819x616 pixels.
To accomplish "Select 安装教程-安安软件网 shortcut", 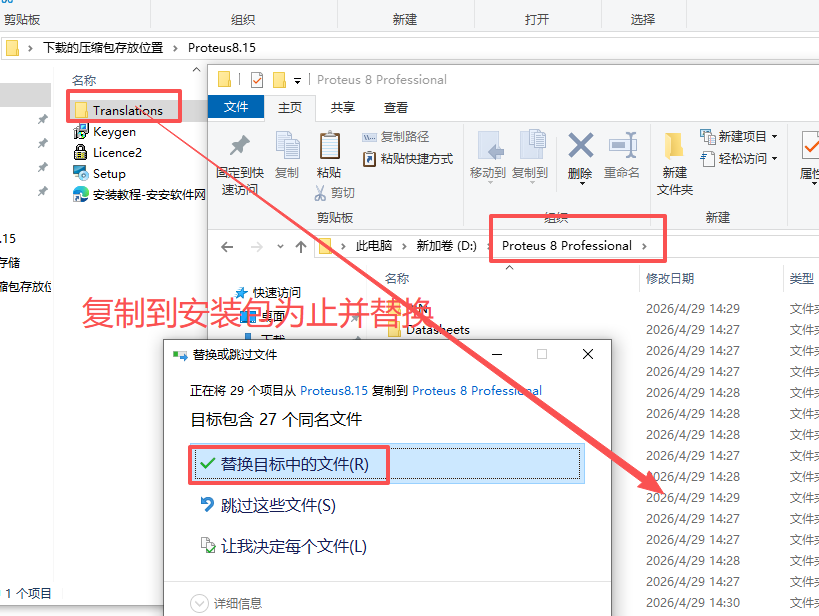I will point(139,194).
